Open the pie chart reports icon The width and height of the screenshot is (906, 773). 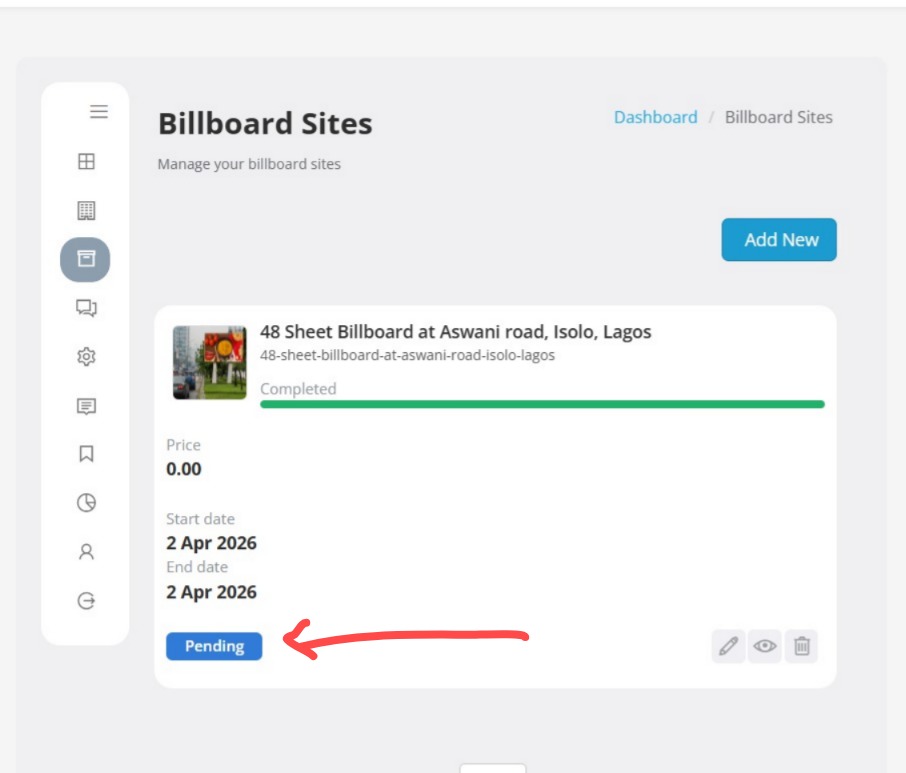click(86, 503)
